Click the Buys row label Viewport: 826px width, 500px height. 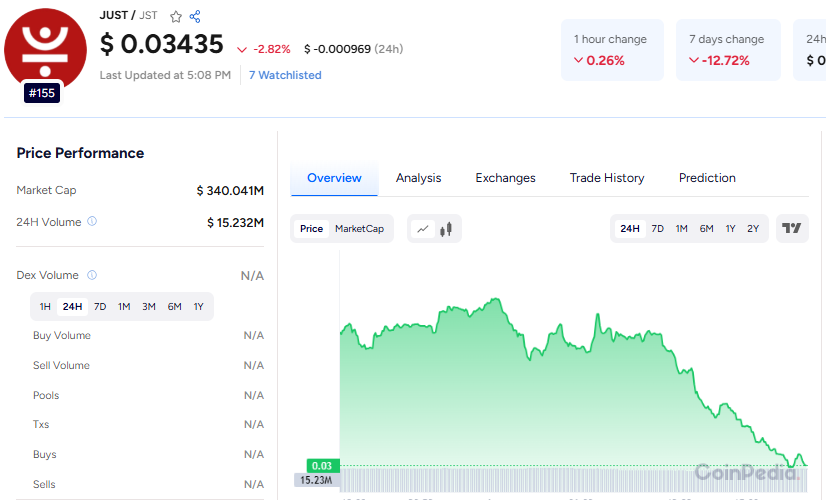tap(44, 455)
